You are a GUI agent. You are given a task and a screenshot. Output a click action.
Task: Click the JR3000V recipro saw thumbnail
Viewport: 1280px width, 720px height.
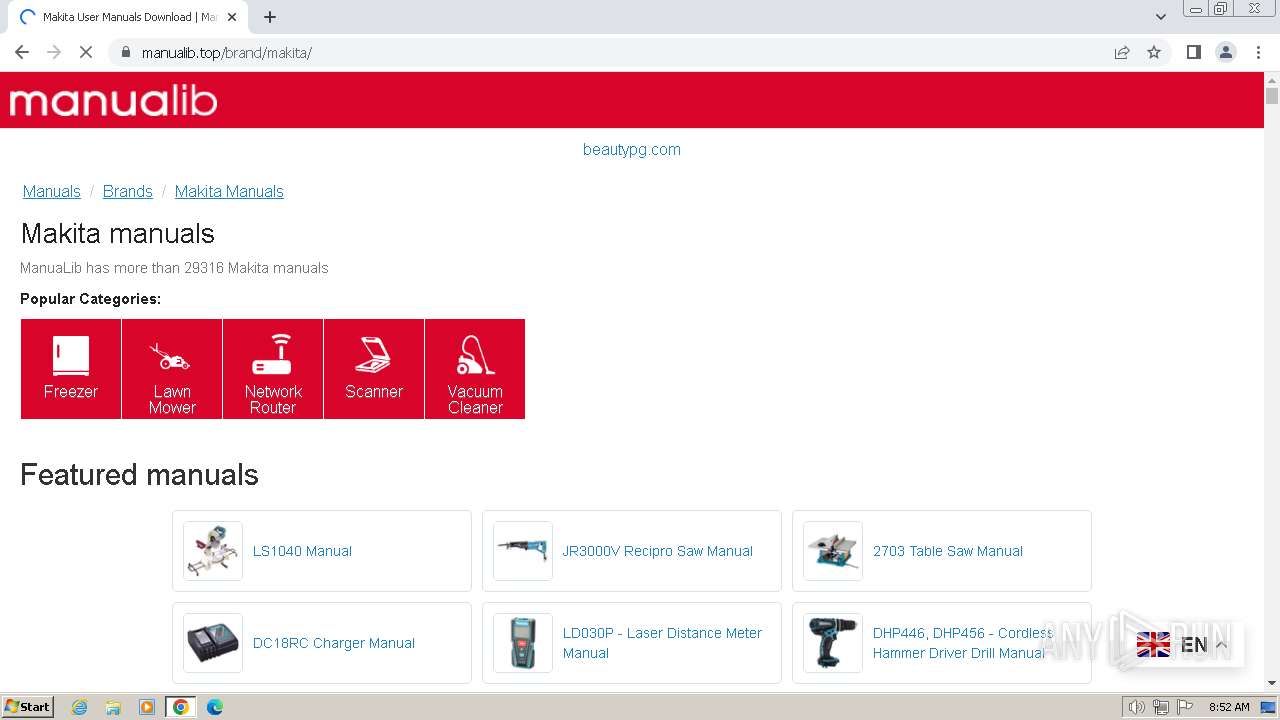coord(523,551)
